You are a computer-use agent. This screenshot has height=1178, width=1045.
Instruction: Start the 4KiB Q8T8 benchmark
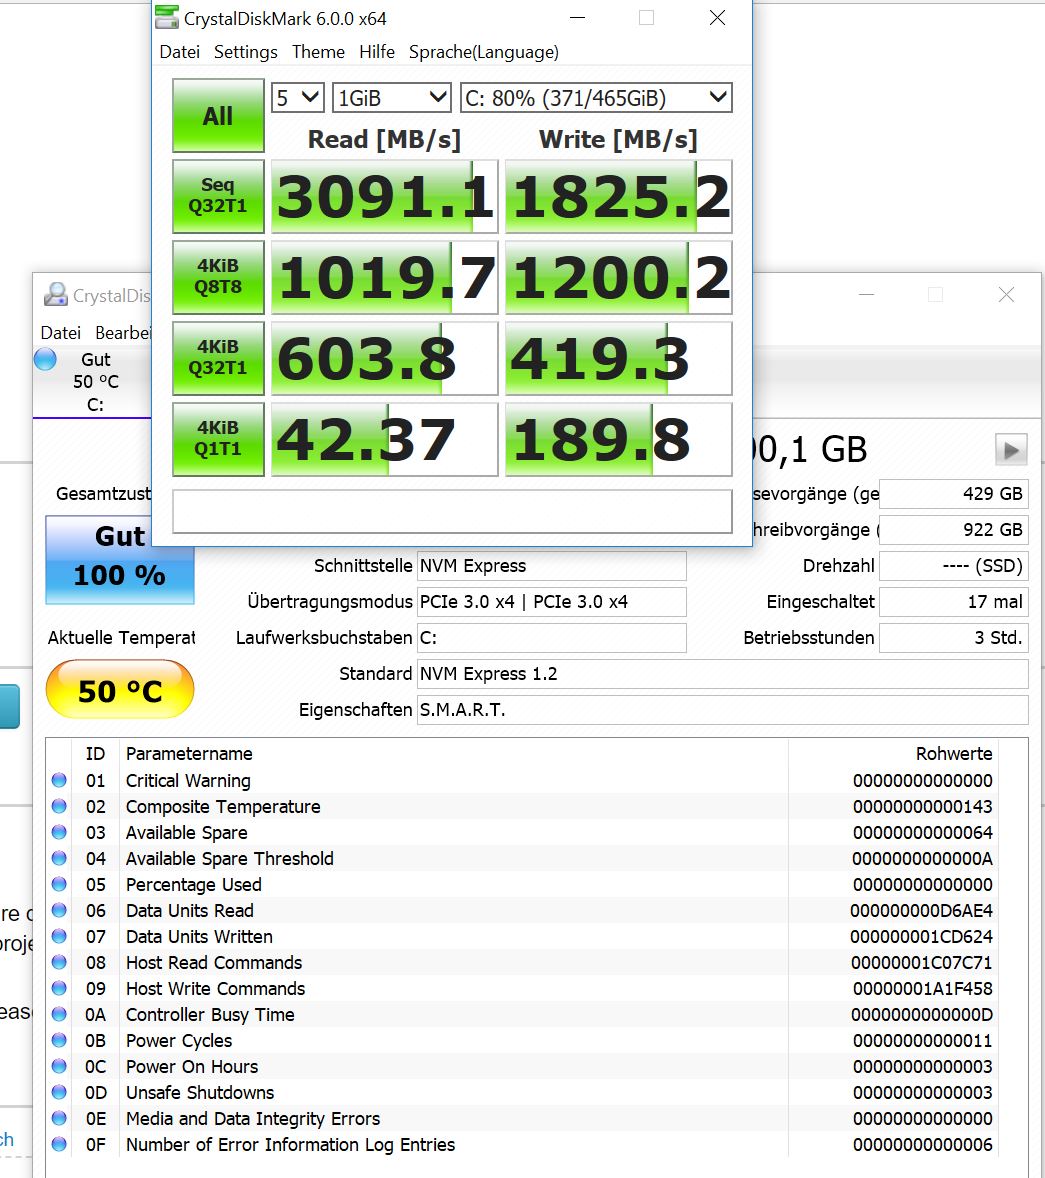pyautogui.click(x=218, y=277)
